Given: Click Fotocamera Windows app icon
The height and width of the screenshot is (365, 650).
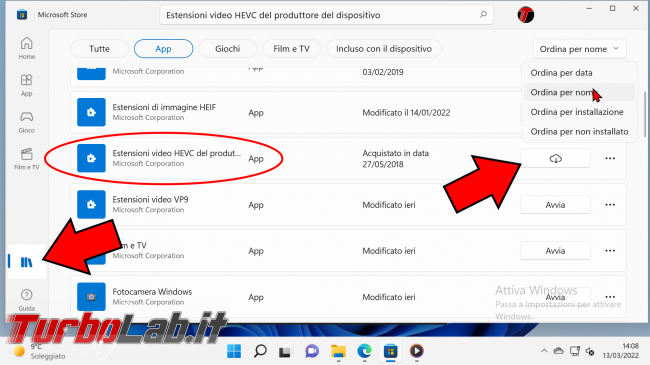Looking at the screenshot, I should pyautogui.click(x=91, y=297).
